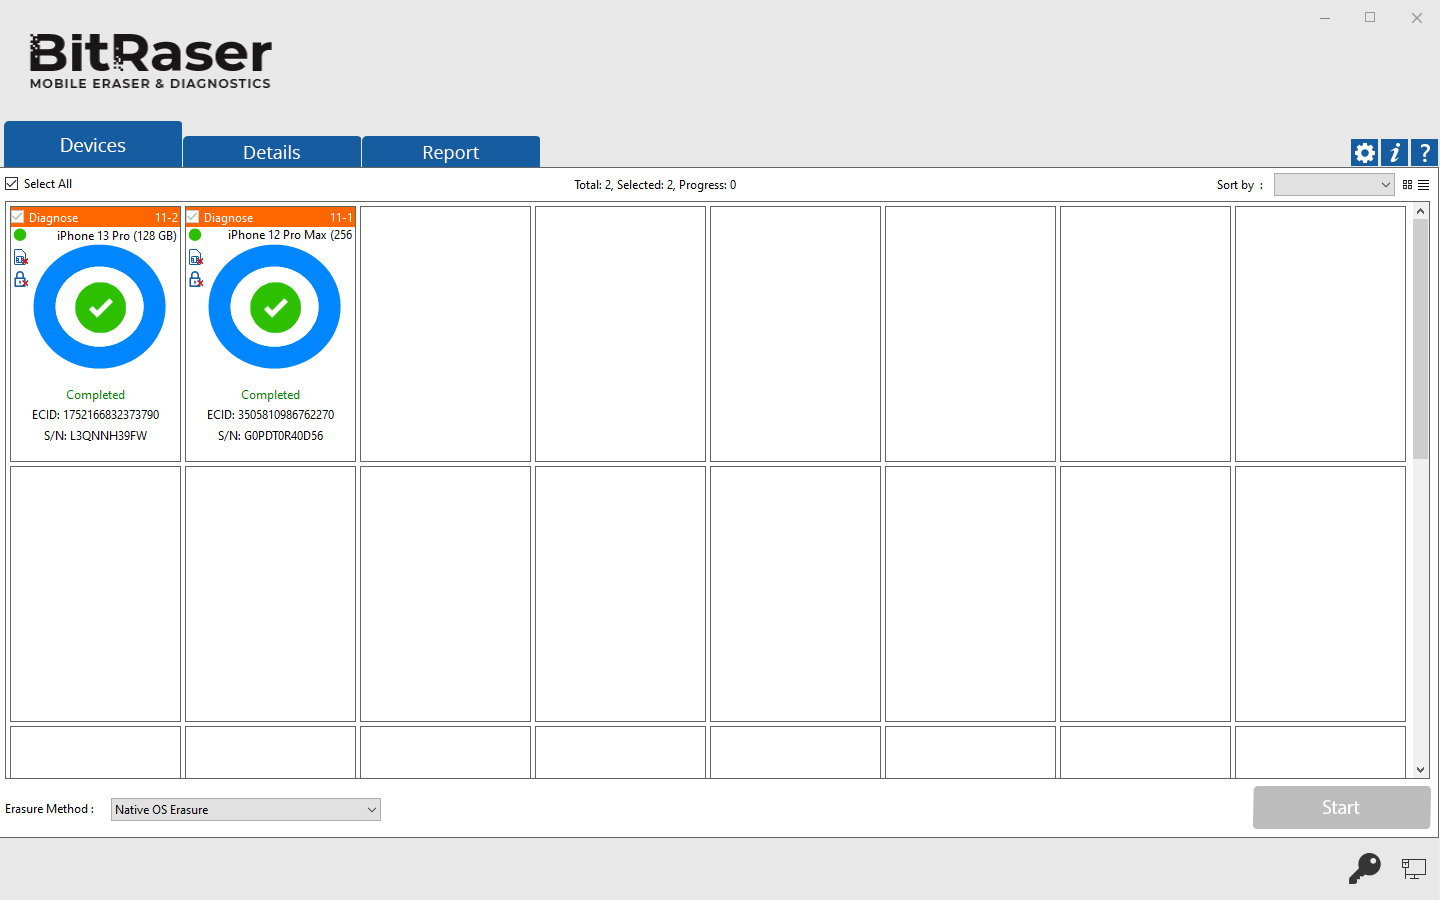Click the 11-1 slot number label
Viewport: 1440px width, 900px height.
(x=341, y=218)
